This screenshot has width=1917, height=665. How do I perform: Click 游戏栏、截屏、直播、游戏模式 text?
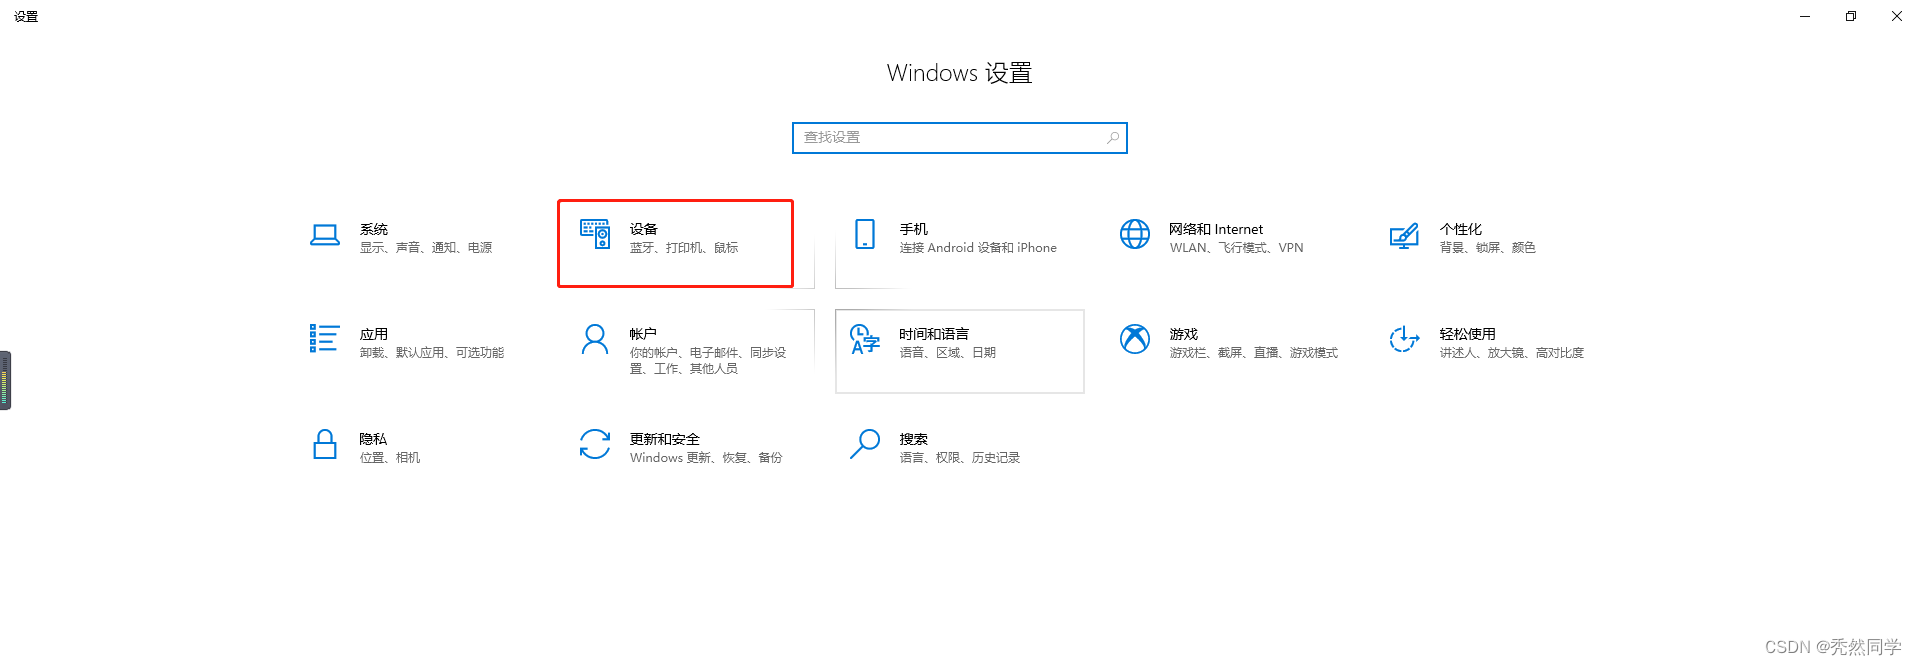click(x=1254, y=353)
